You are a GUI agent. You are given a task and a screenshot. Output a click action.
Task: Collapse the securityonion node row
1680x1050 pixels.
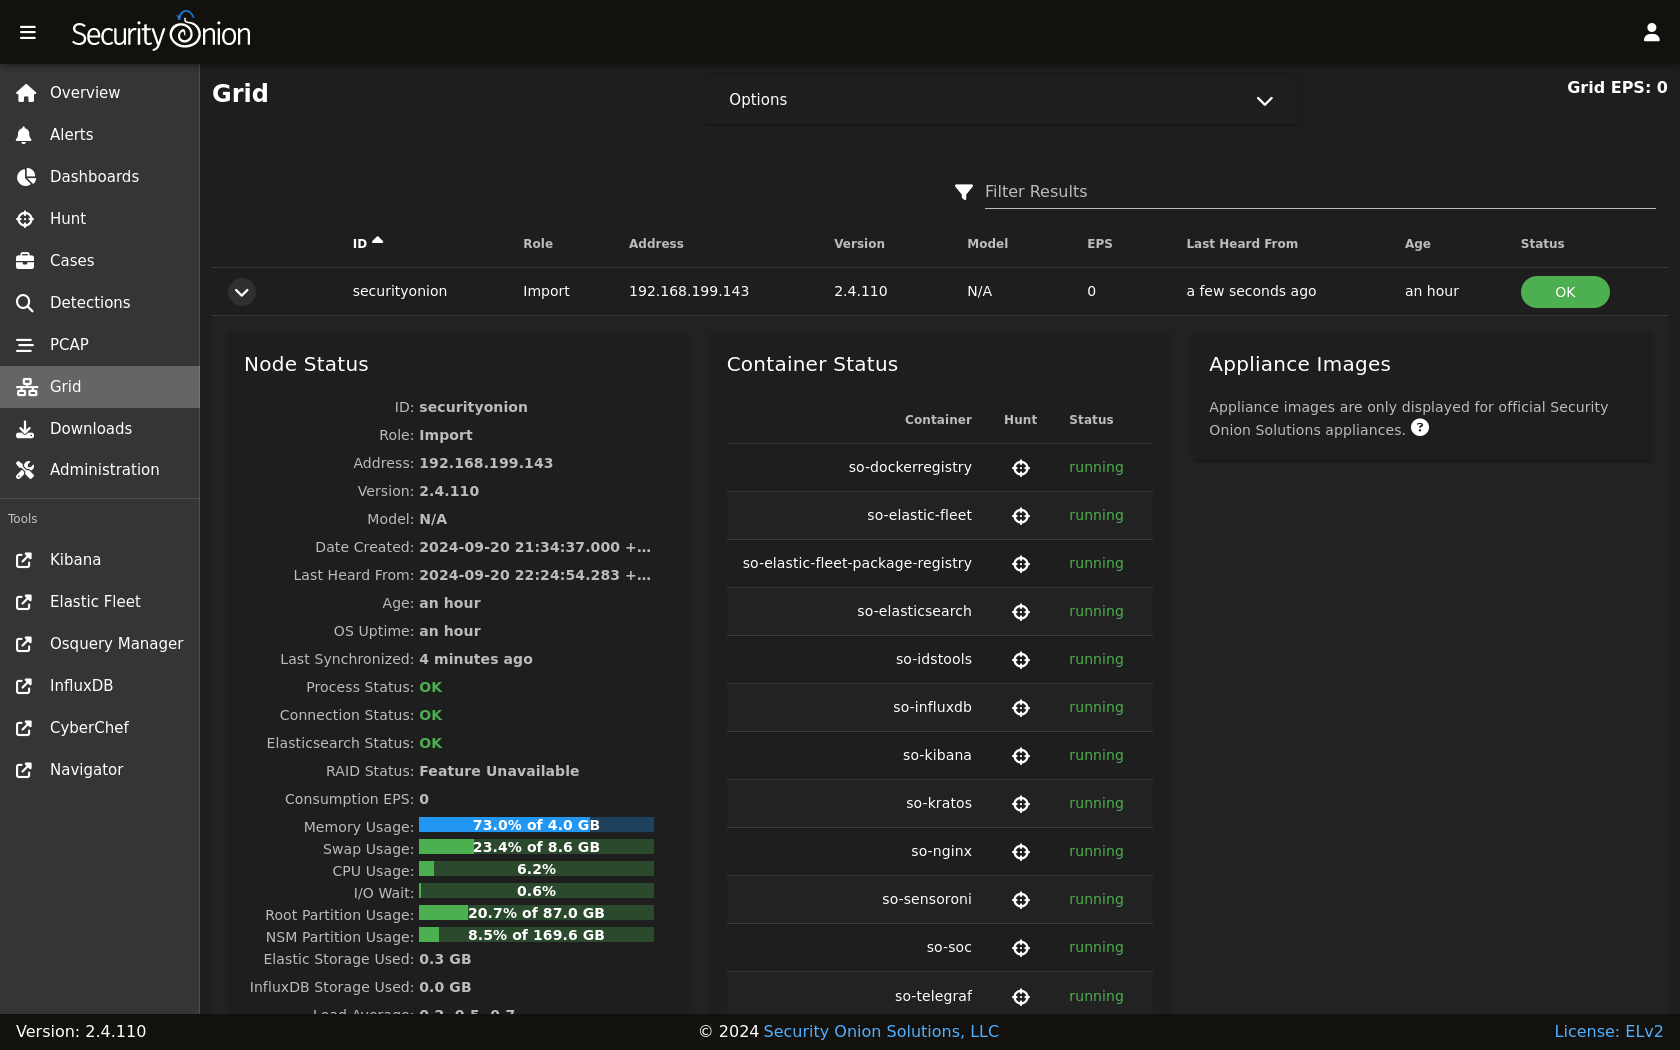(241, 292)
